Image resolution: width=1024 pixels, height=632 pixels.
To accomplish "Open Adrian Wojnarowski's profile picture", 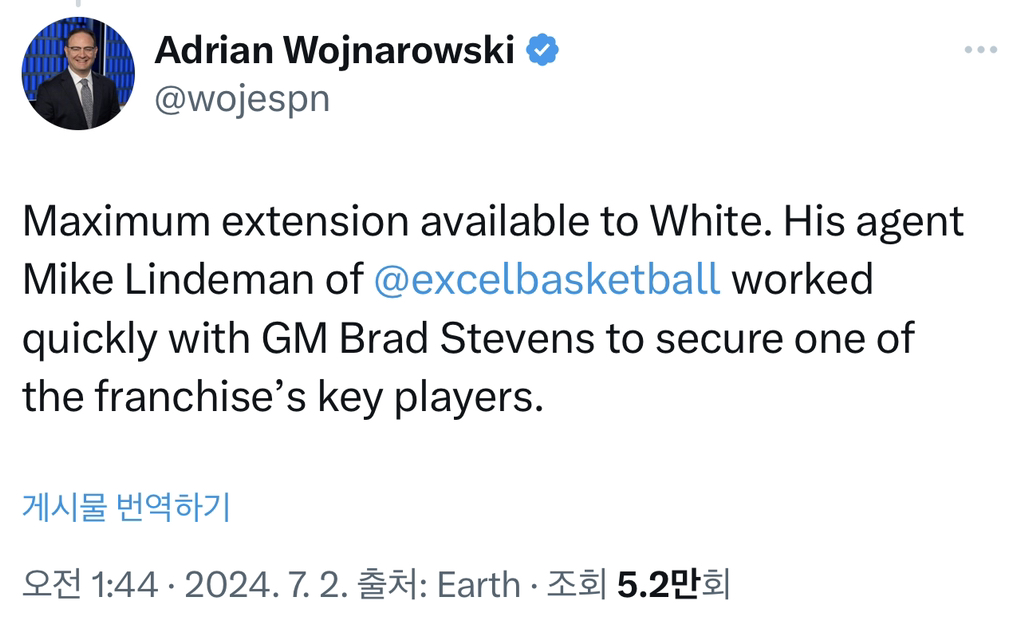I will 78,74.
